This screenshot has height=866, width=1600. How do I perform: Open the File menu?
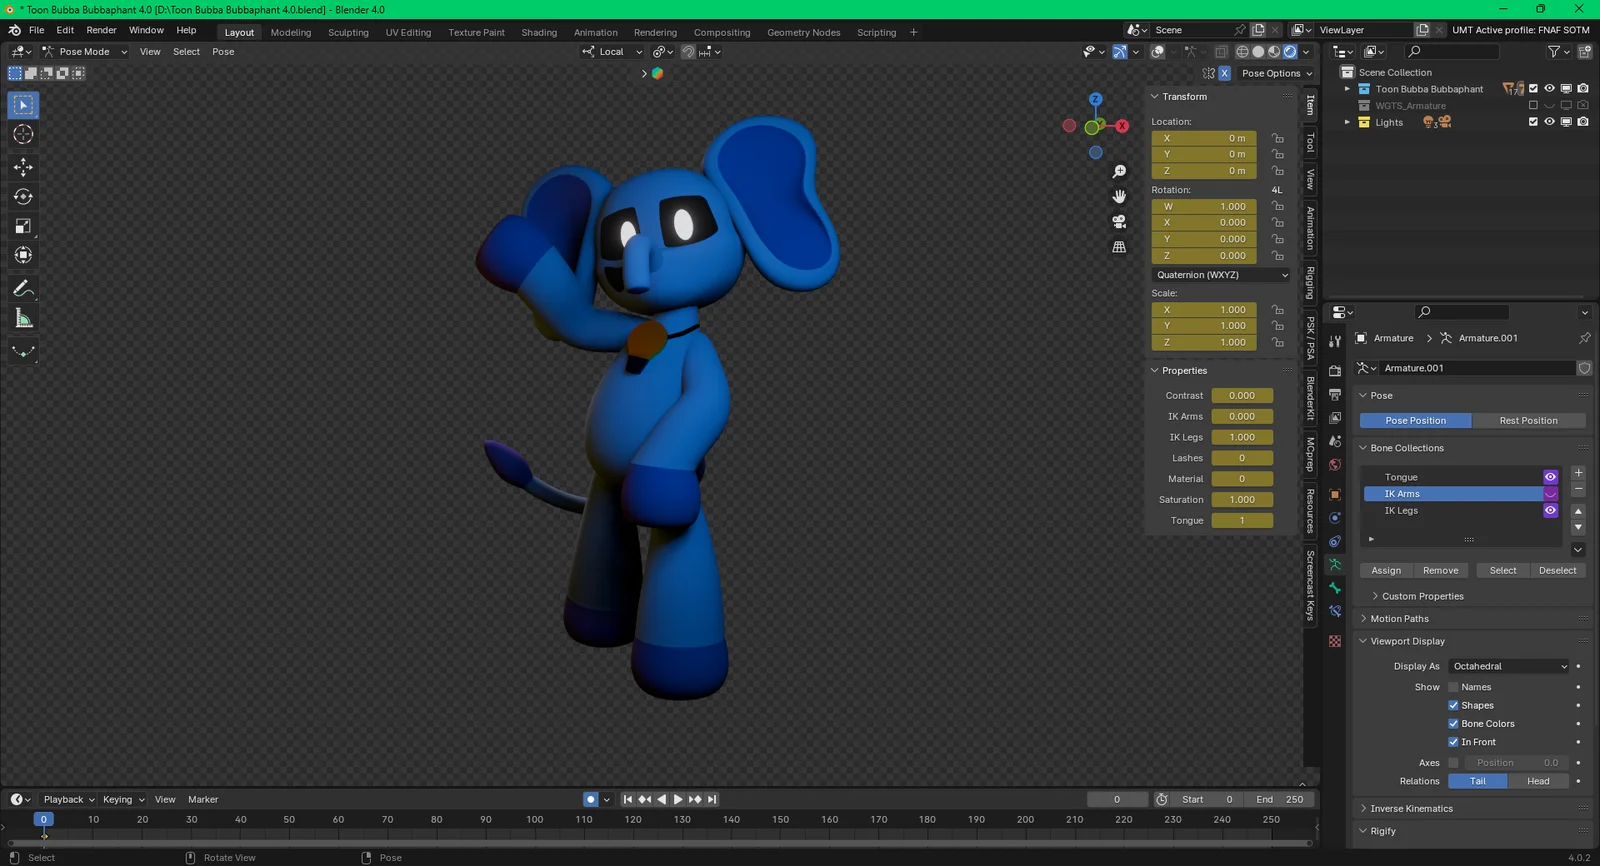36,30
